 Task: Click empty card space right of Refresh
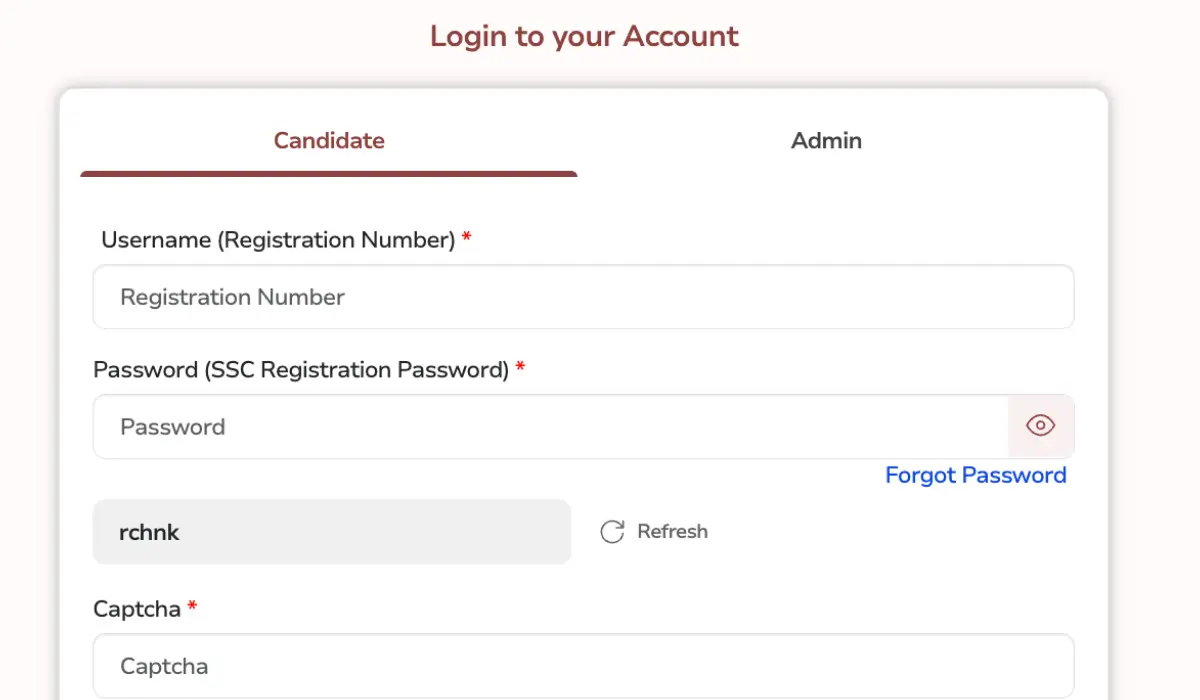point(900,532)
